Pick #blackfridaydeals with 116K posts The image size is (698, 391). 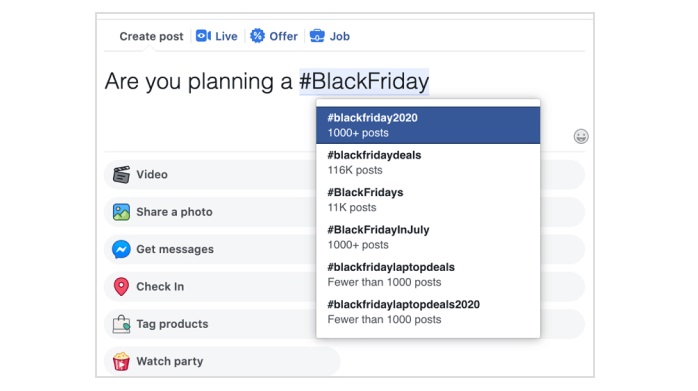point(428,163)
